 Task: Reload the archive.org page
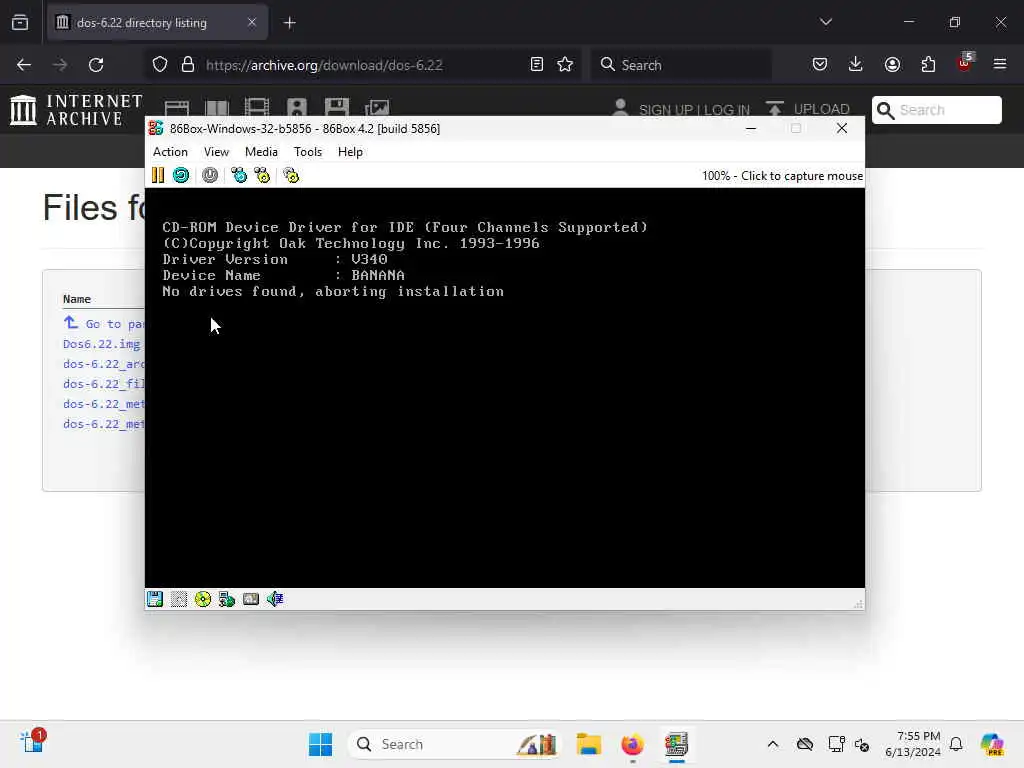(x=96, y=65)
